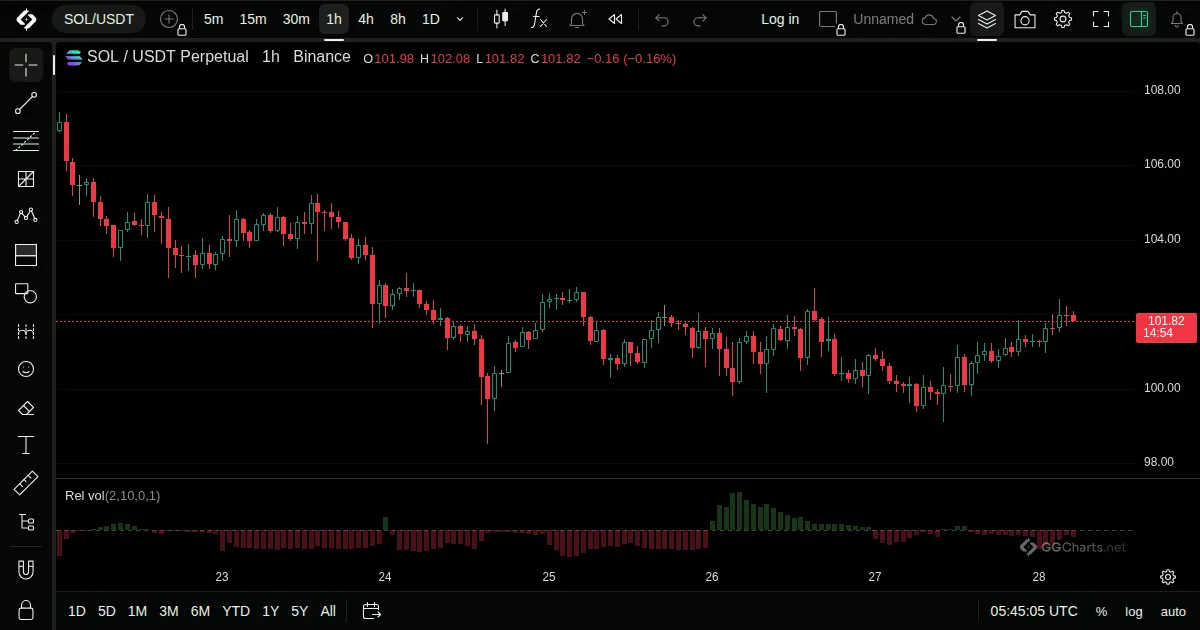Select the Gann box tool

[x=26, y=179]
